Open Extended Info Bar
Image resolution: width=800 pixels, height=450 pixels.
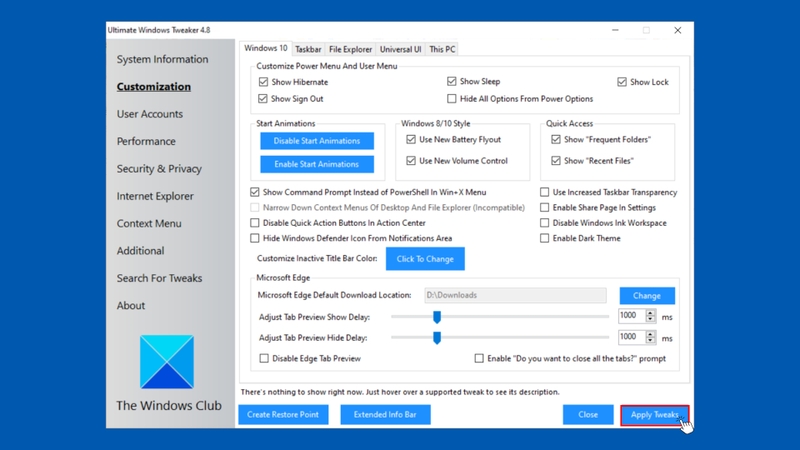point(385,414)
